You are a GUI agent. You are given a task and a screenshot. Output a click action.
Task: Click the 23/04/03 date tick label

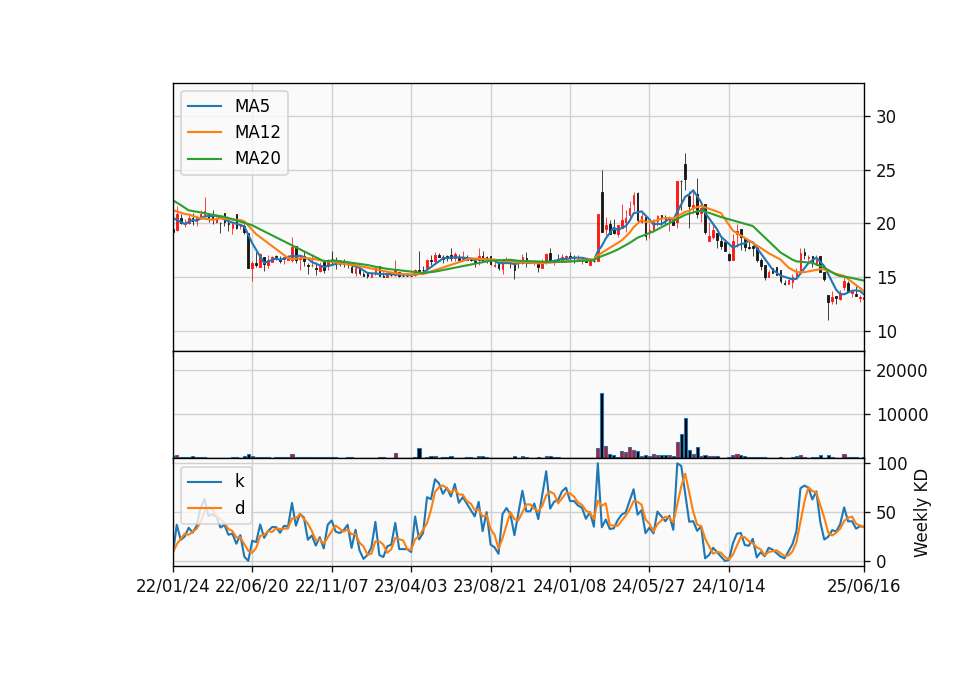click(410, 586)
